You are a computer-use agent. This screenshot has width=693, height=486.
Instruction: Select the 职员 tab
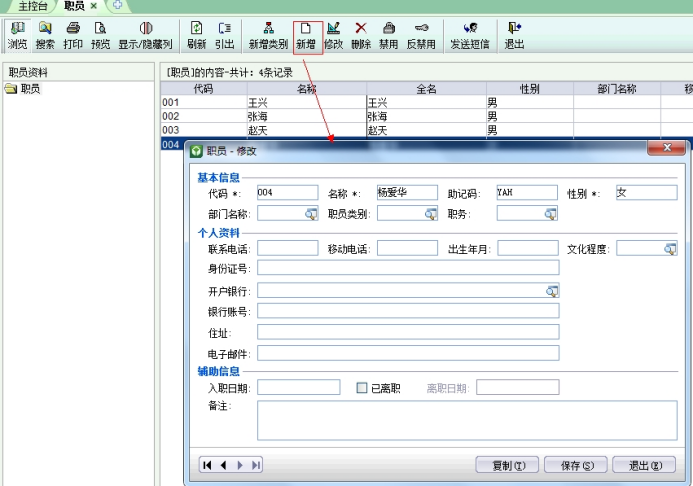coord(74,6)
